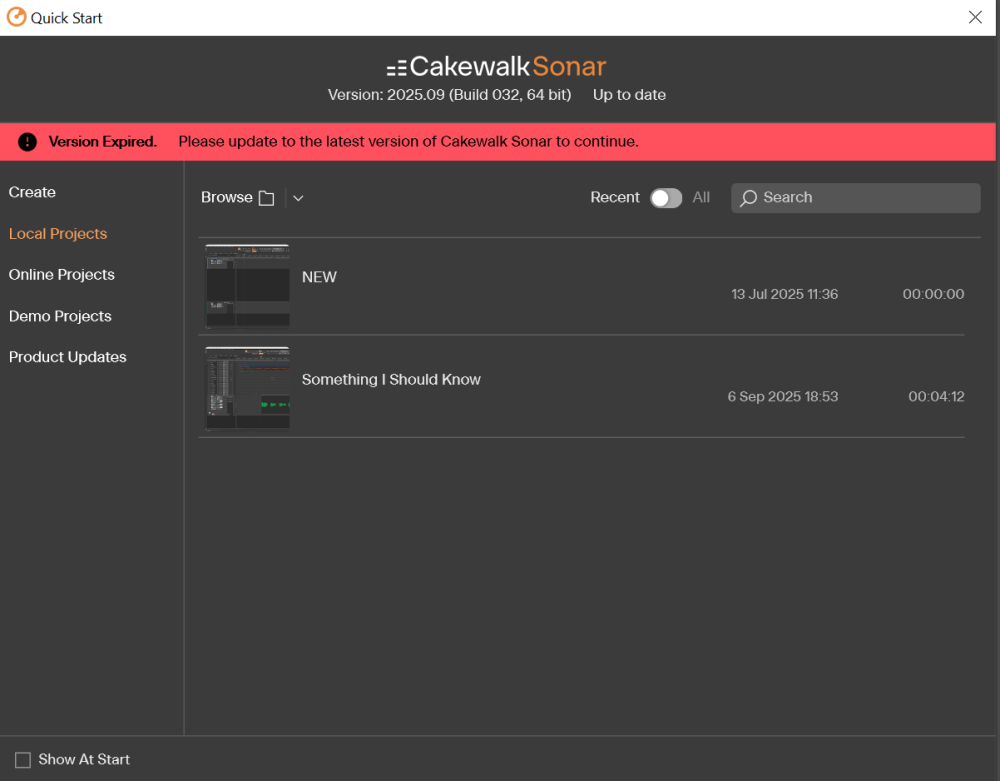Select Local Projects in sidebar
The width and height of the screenshot is (1000, 781).
[58, 234]
